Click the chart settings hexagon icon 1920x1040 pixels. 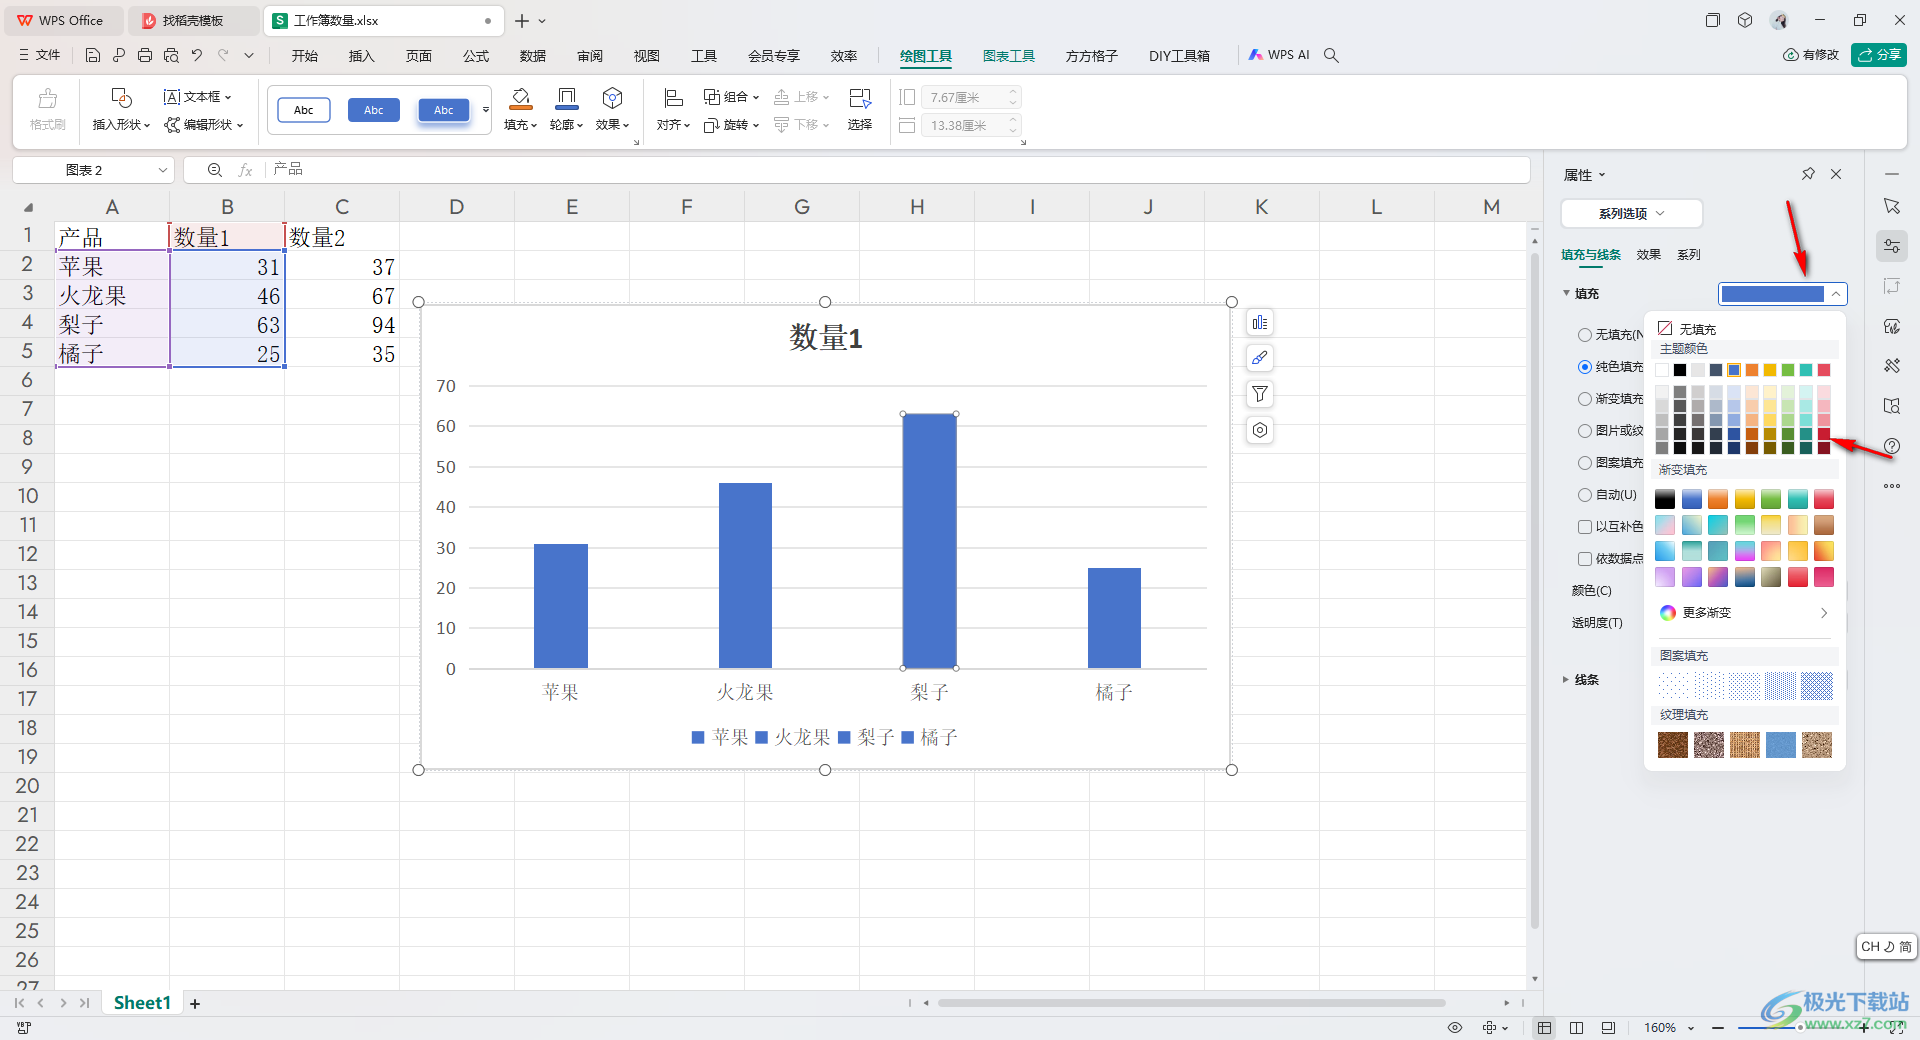coord(1260,430)
